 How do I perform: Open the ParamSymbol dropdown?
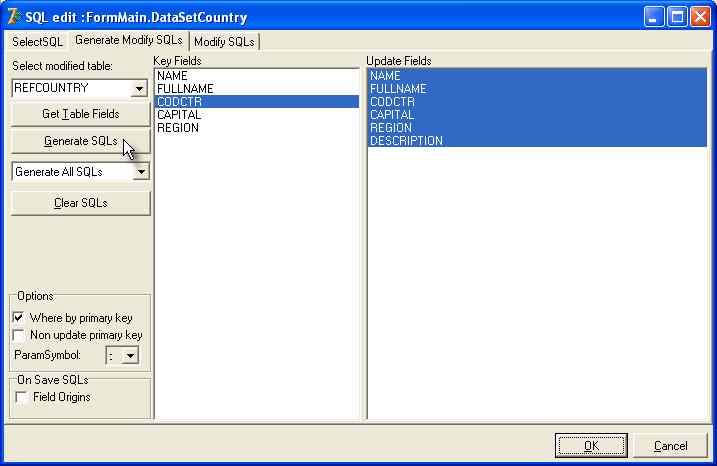pyautogui.click(x=130, y=355)
